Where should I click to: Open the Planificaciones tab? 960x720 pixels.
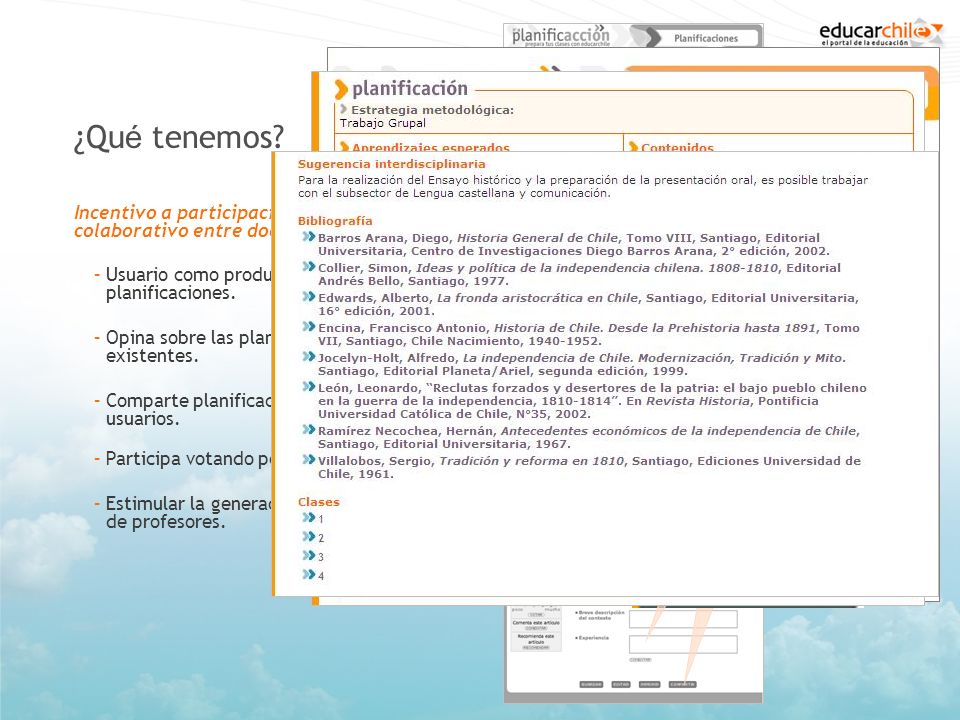pyautogui.click(x=705, y=38)
